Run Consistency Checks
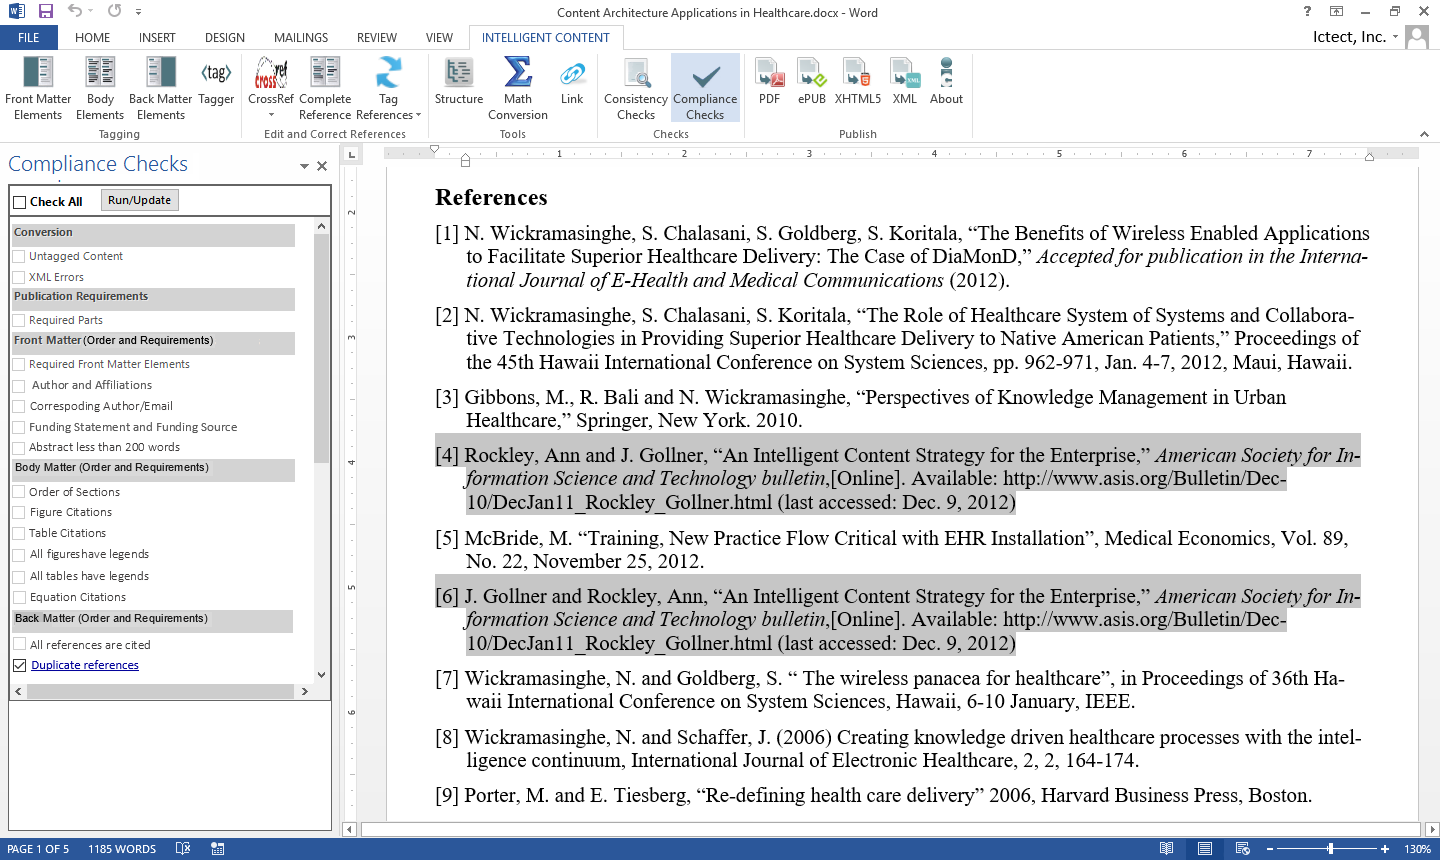Screen dimensions: 1440x860 point(636,88)
